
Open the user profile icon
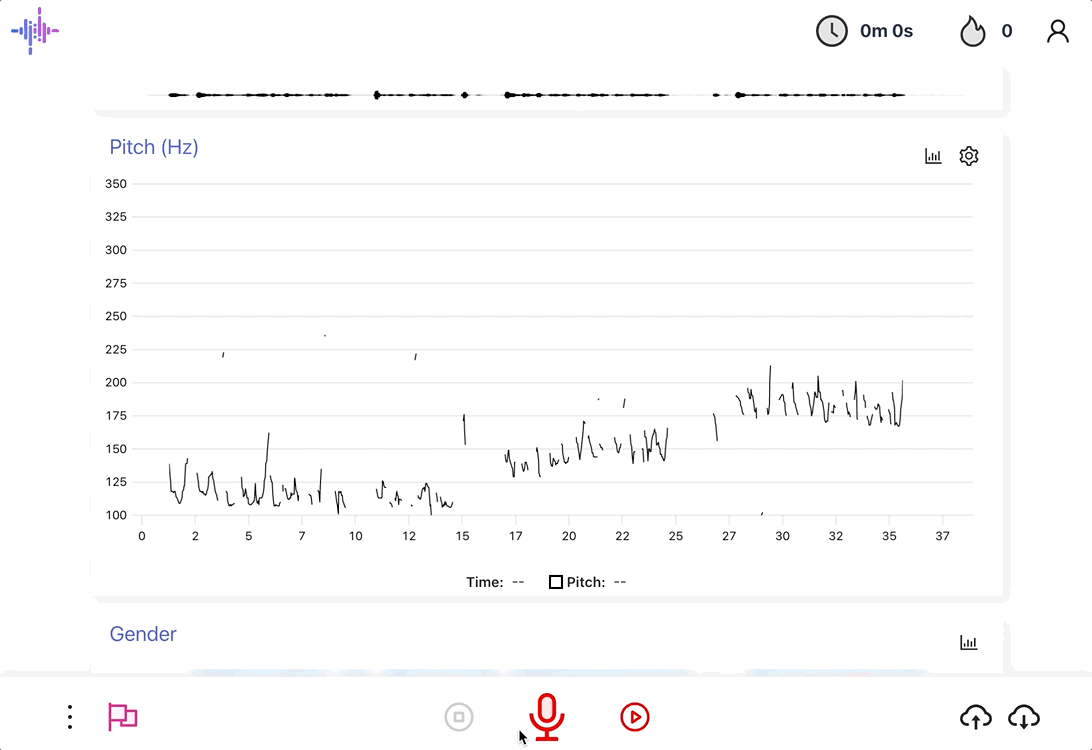tap(1057, 32)
